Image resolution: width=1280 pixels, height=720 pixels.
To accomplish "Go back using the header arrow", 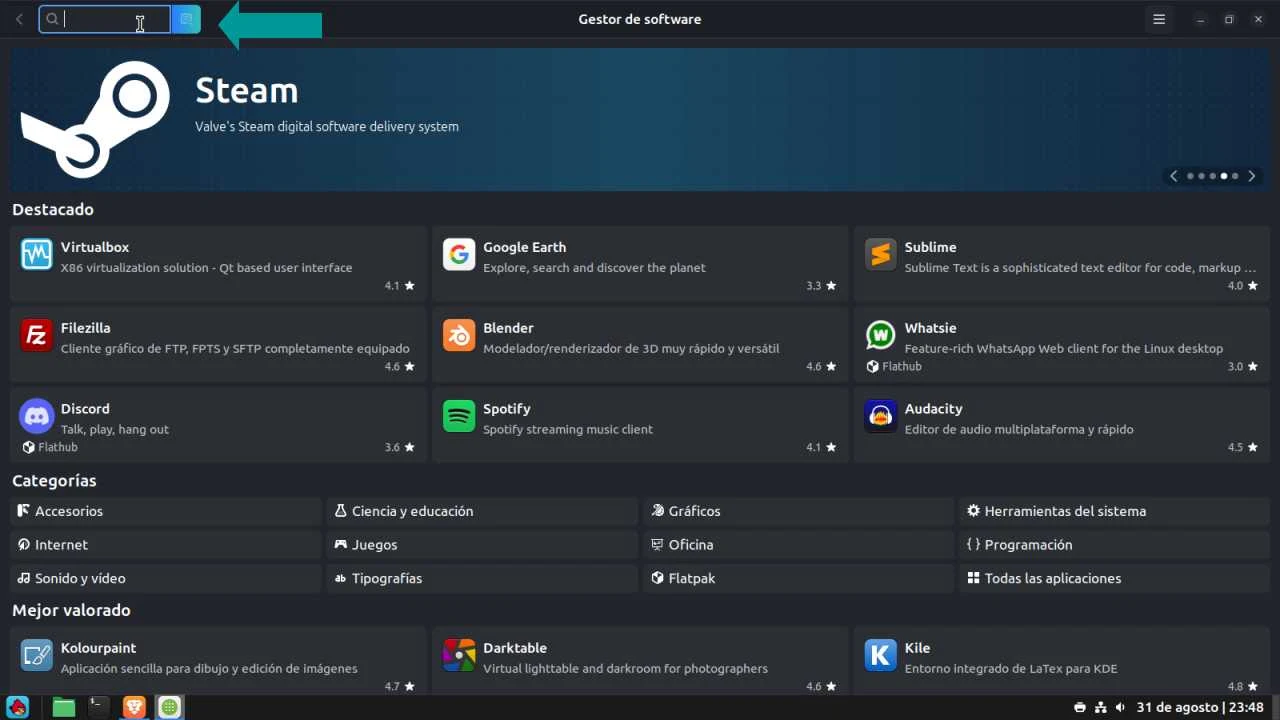I will point(19,19).
